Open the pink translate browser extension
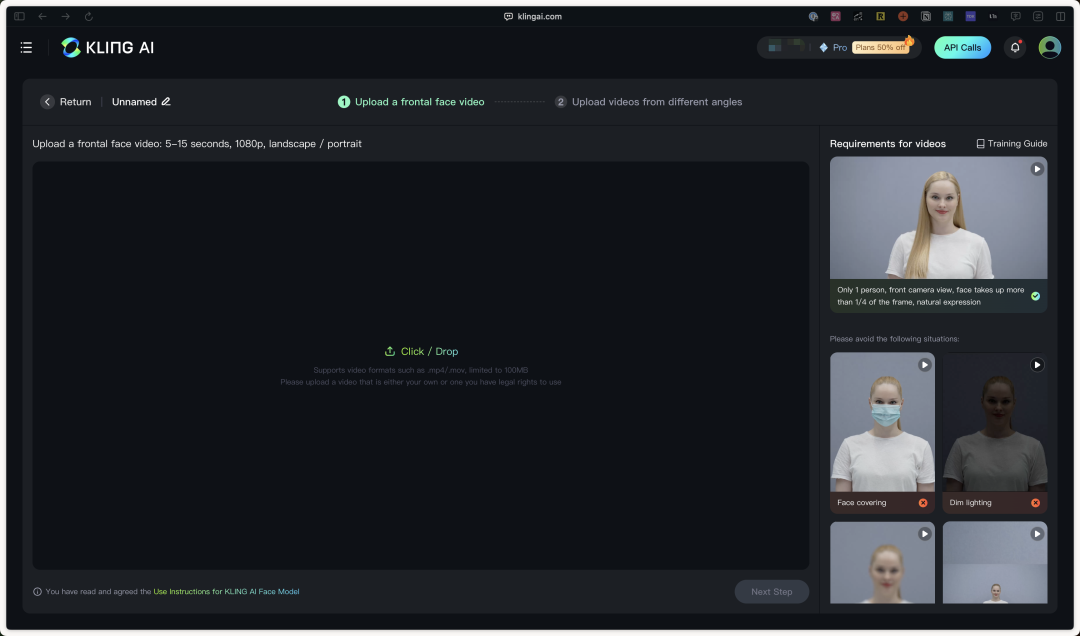 [x=835, y=17]
